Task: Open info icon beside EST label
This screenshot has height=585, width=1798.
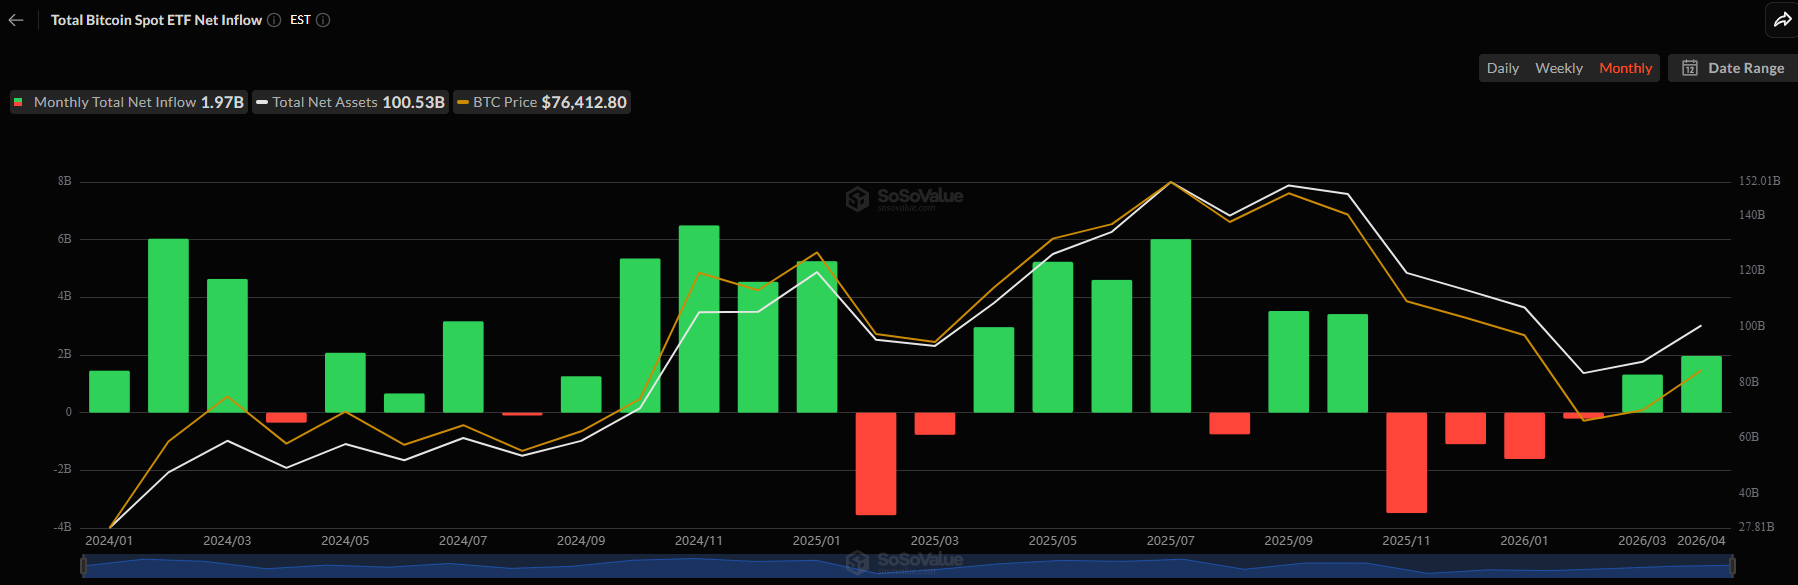Action: [x=323, y=20]
